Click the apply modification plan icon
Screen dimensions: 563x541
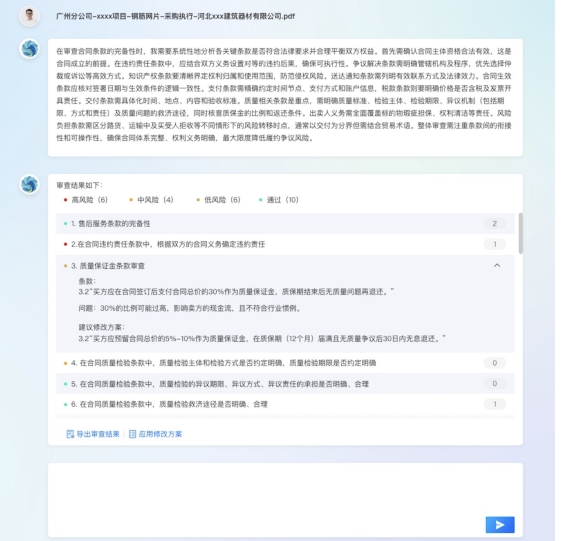[x=132, y=434]
